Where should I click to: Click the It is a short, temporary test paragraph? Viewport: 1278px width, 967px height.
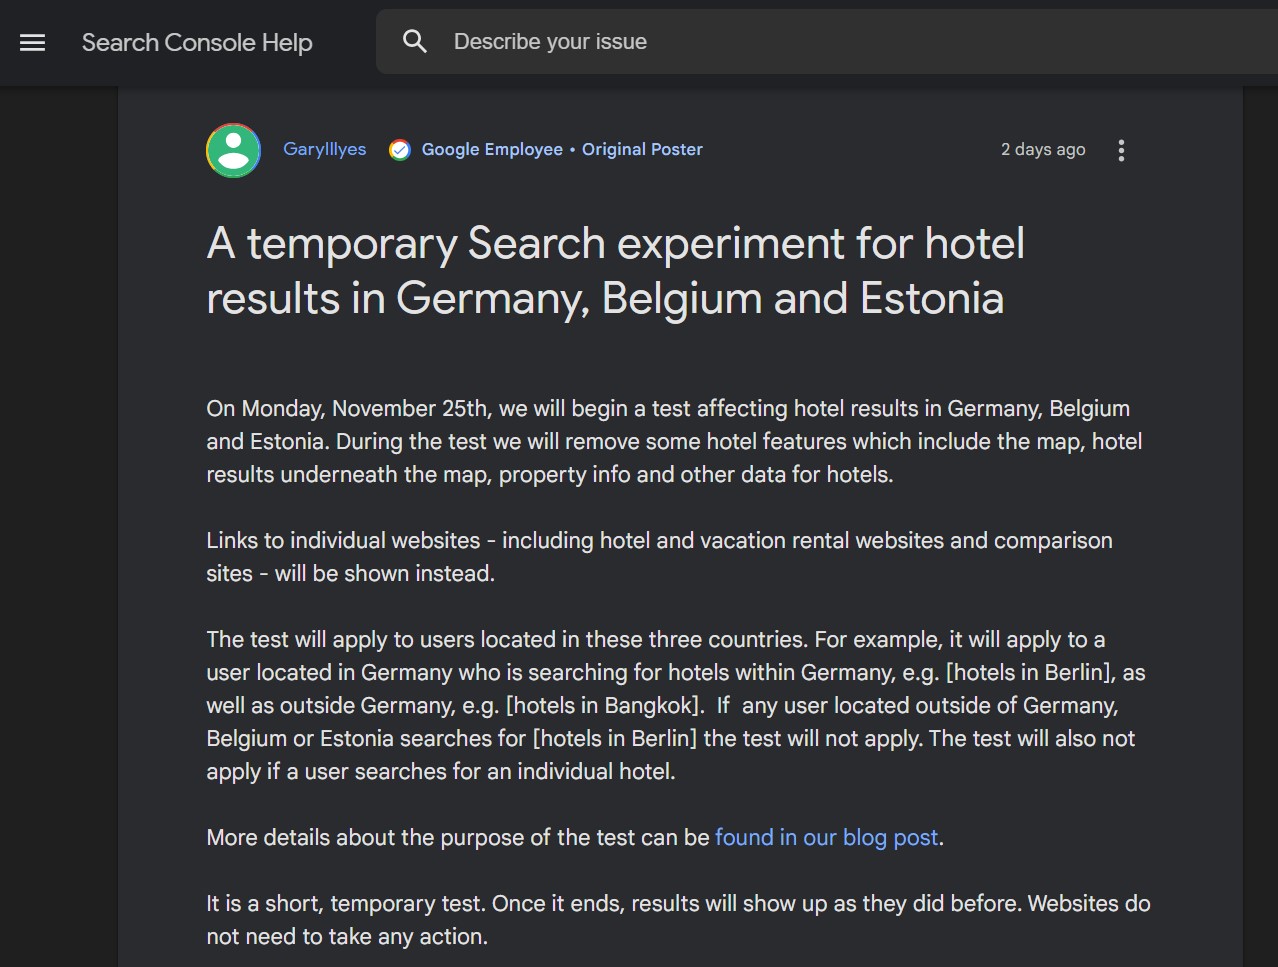click(x=678, y=920)
